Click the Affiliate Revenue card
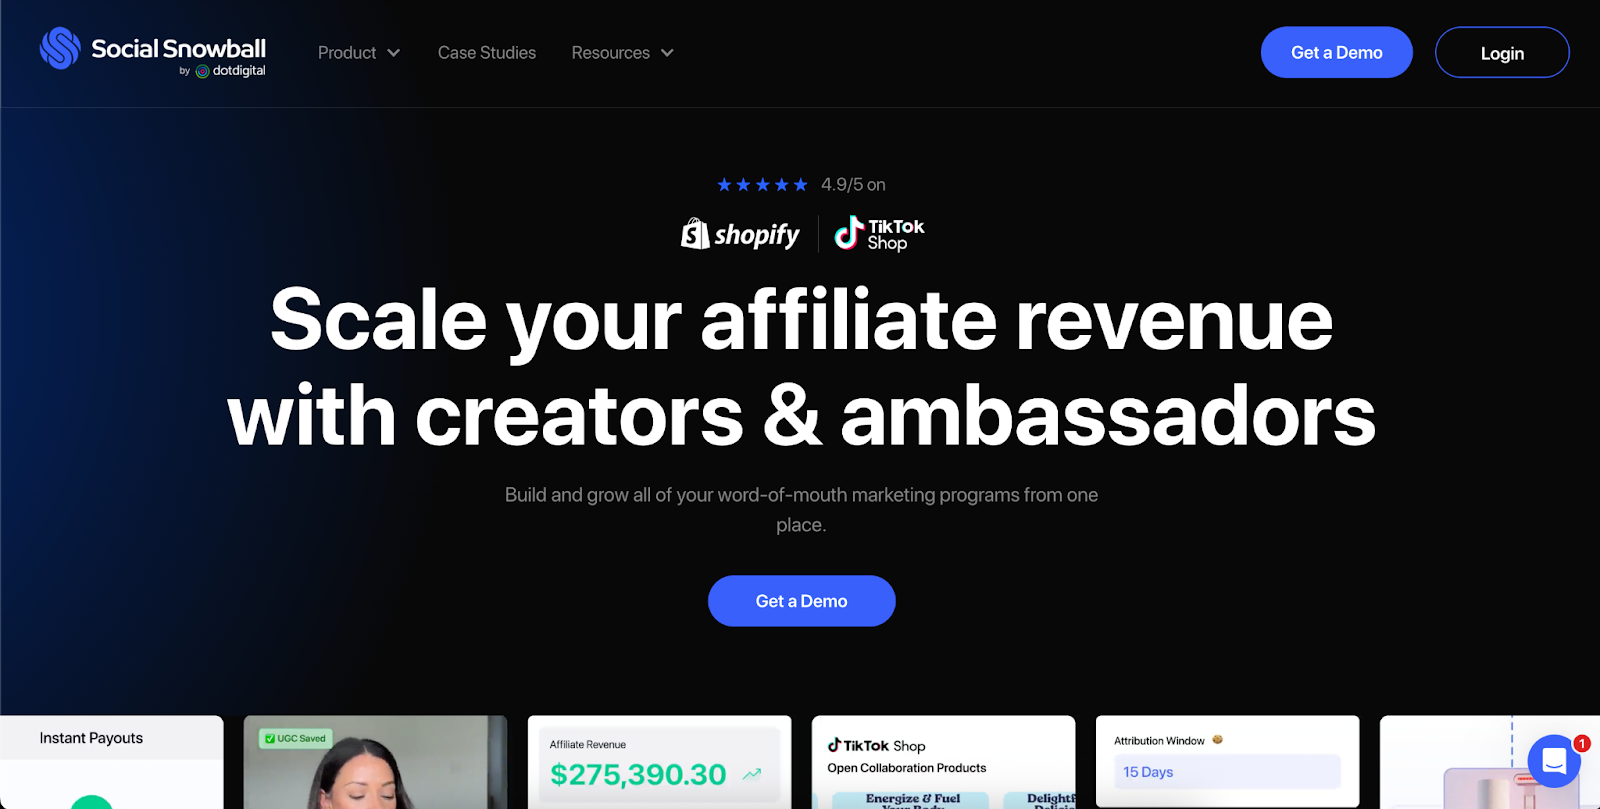Viewport: 1600px width, 809px height. pyautogui.click(x=660, y=762)
